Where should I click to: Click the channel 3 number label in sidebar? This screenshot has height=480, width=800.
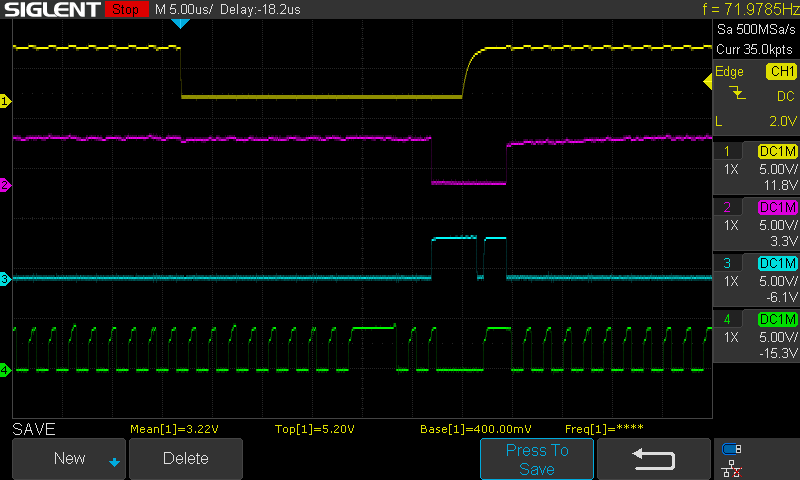coord(727,263)
